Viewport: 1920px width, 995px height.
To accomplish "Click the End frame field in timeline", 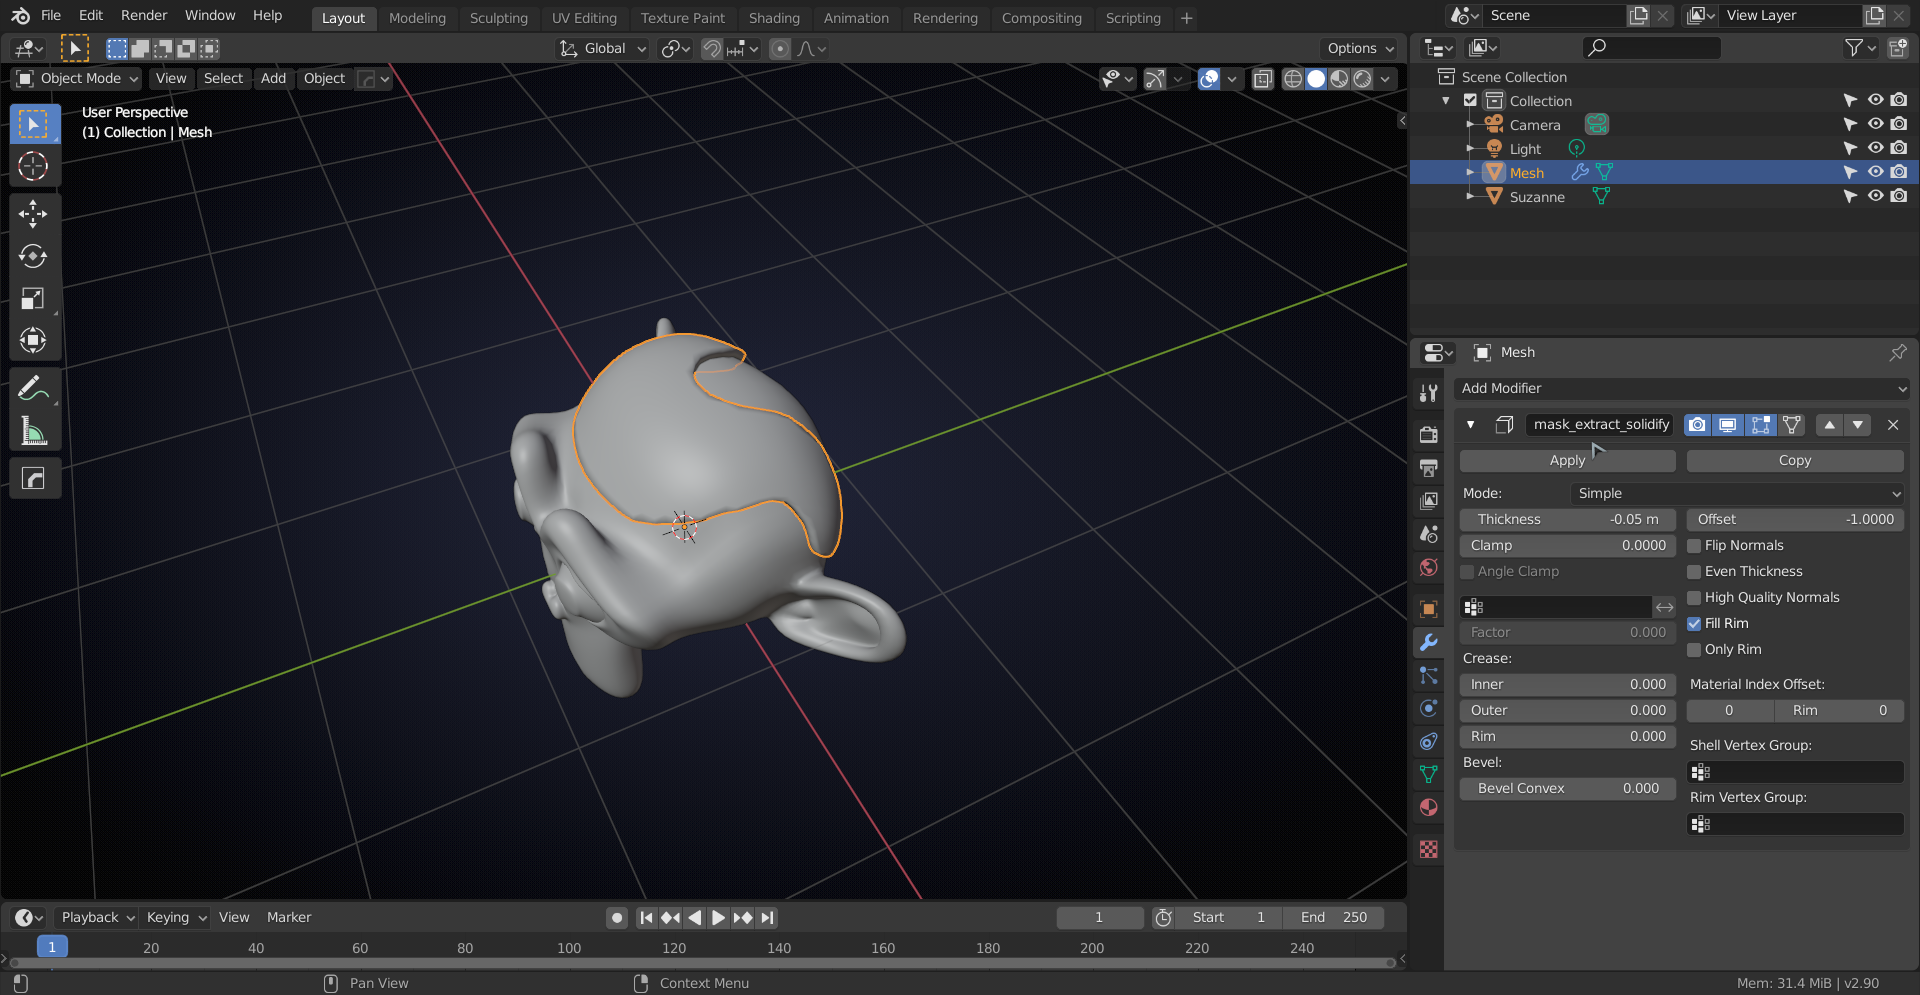I will (x=1333, y=918).
